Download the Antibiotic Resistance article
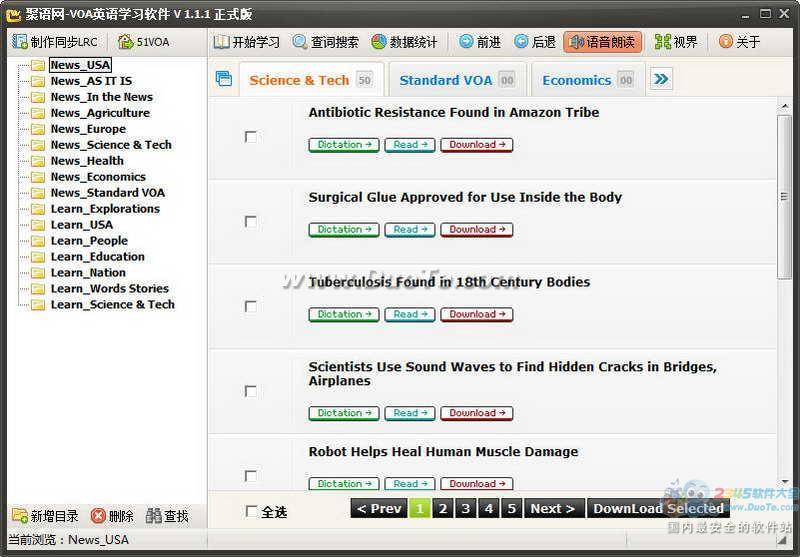Viewport: 800px width, 557px height. point(477,145)
